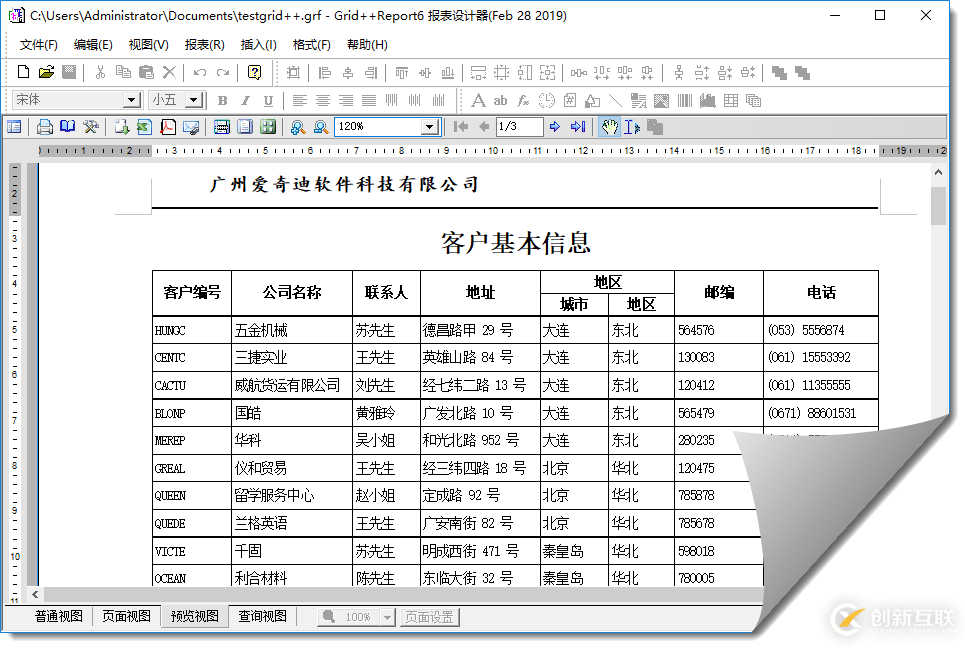Image resolution: width=965 pixels, height=648 pixels.
Task: Click the Zoom In magnifier icon
Action: click(x=297, y=126)
